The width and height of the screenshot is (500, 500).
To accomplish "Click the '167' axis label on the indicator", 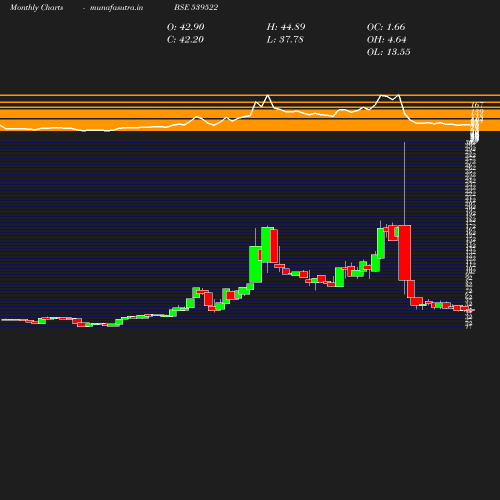I will click(477, 105).
